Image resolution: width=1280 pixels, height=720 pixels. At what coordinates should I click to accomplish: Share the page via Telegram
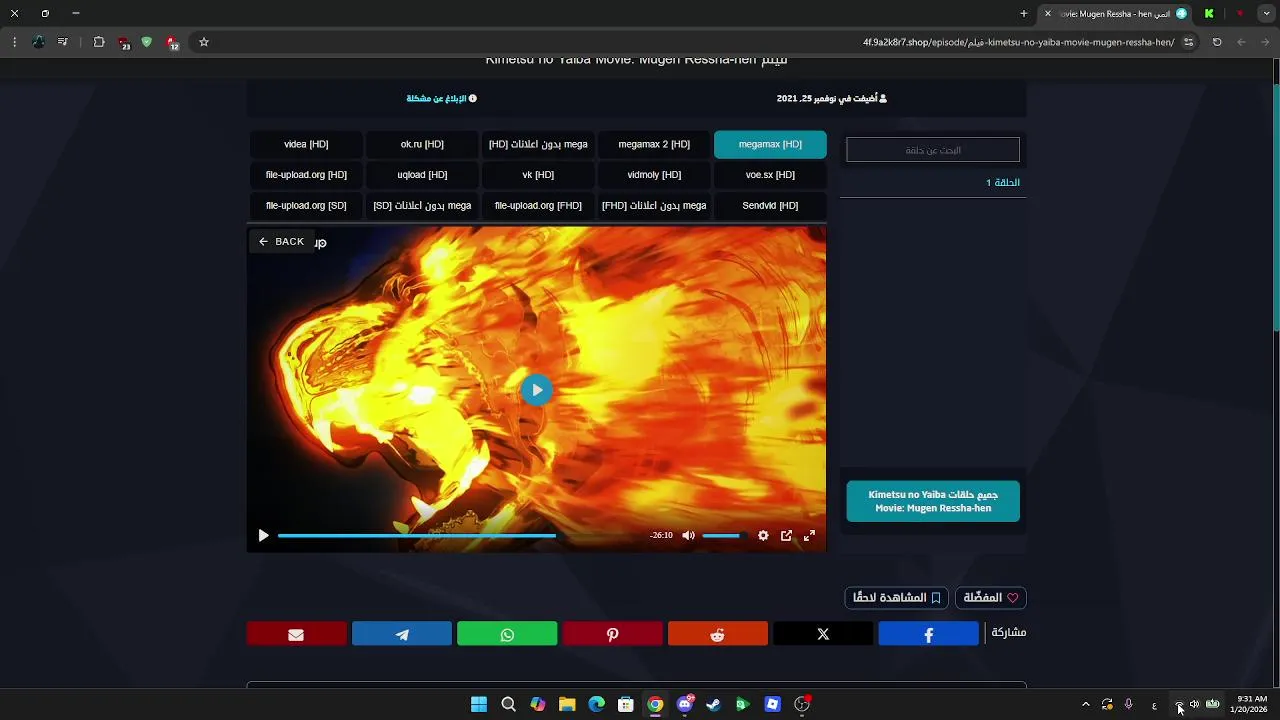point(402,634)
